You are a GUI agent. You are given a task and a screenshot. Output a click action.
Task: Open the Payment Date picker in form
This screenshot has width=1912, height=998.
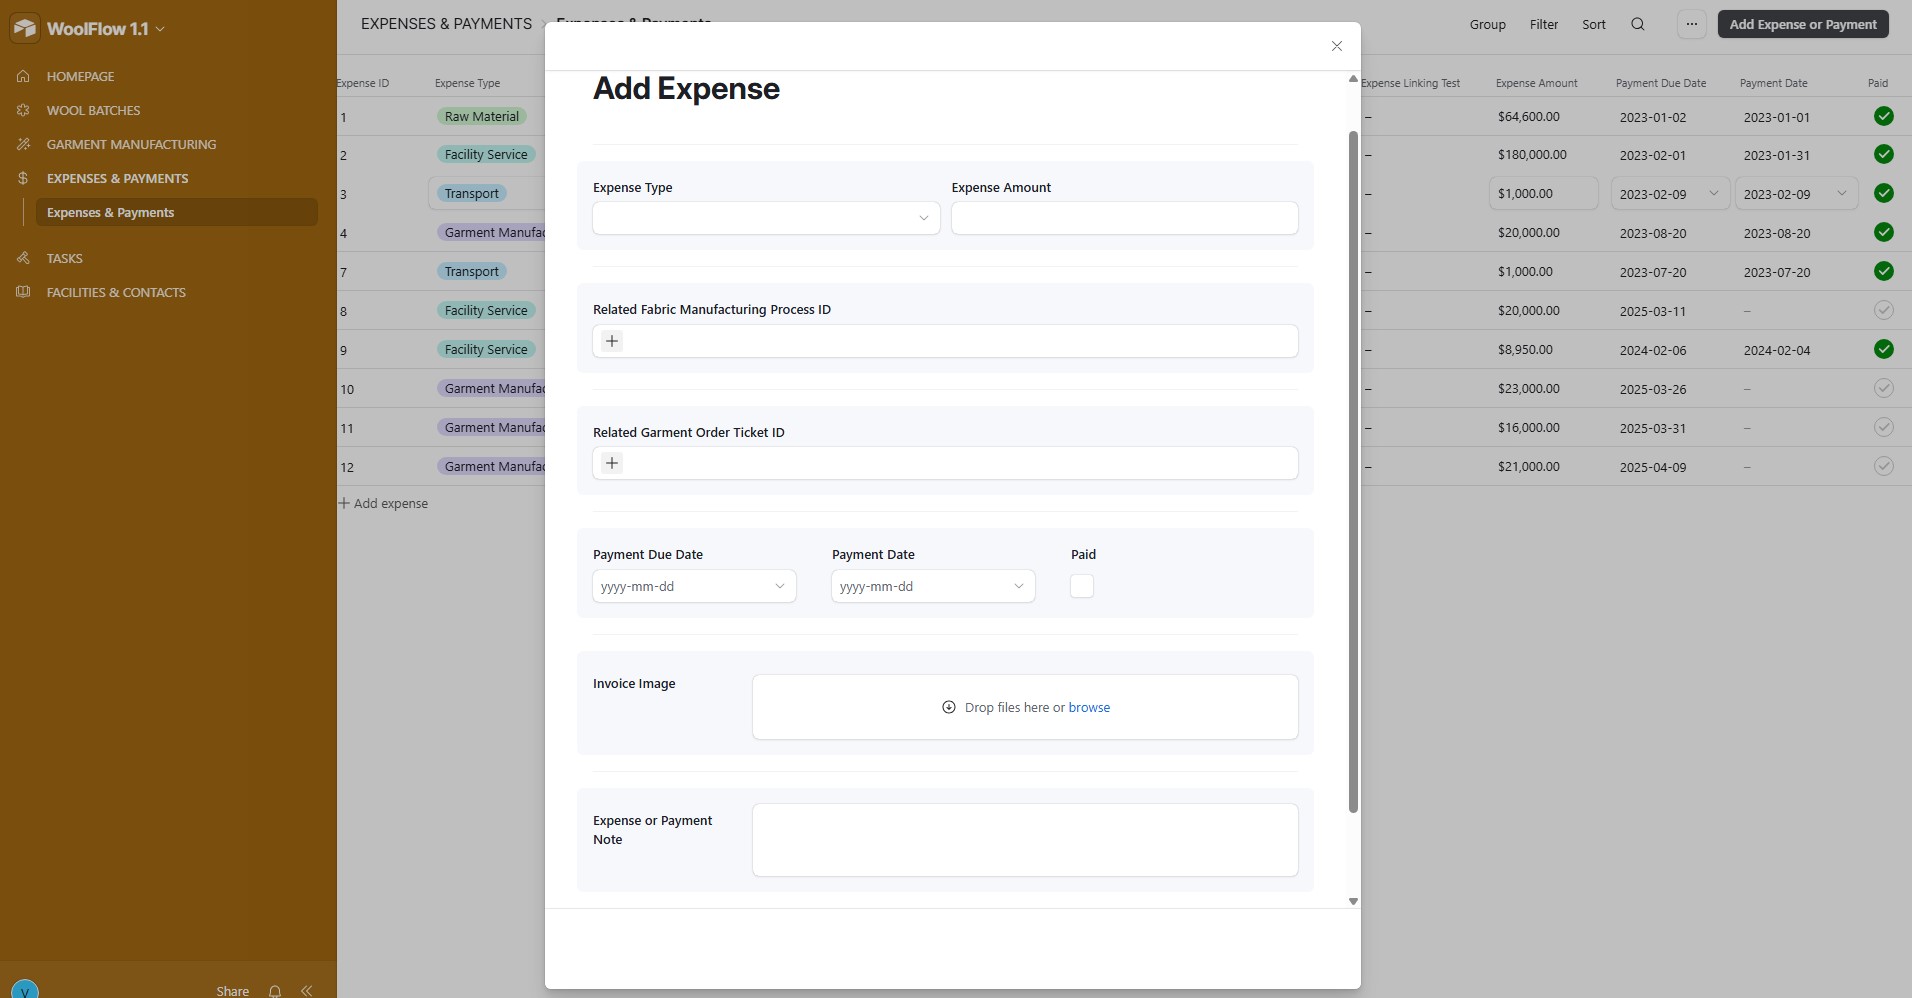pos(932,586)
